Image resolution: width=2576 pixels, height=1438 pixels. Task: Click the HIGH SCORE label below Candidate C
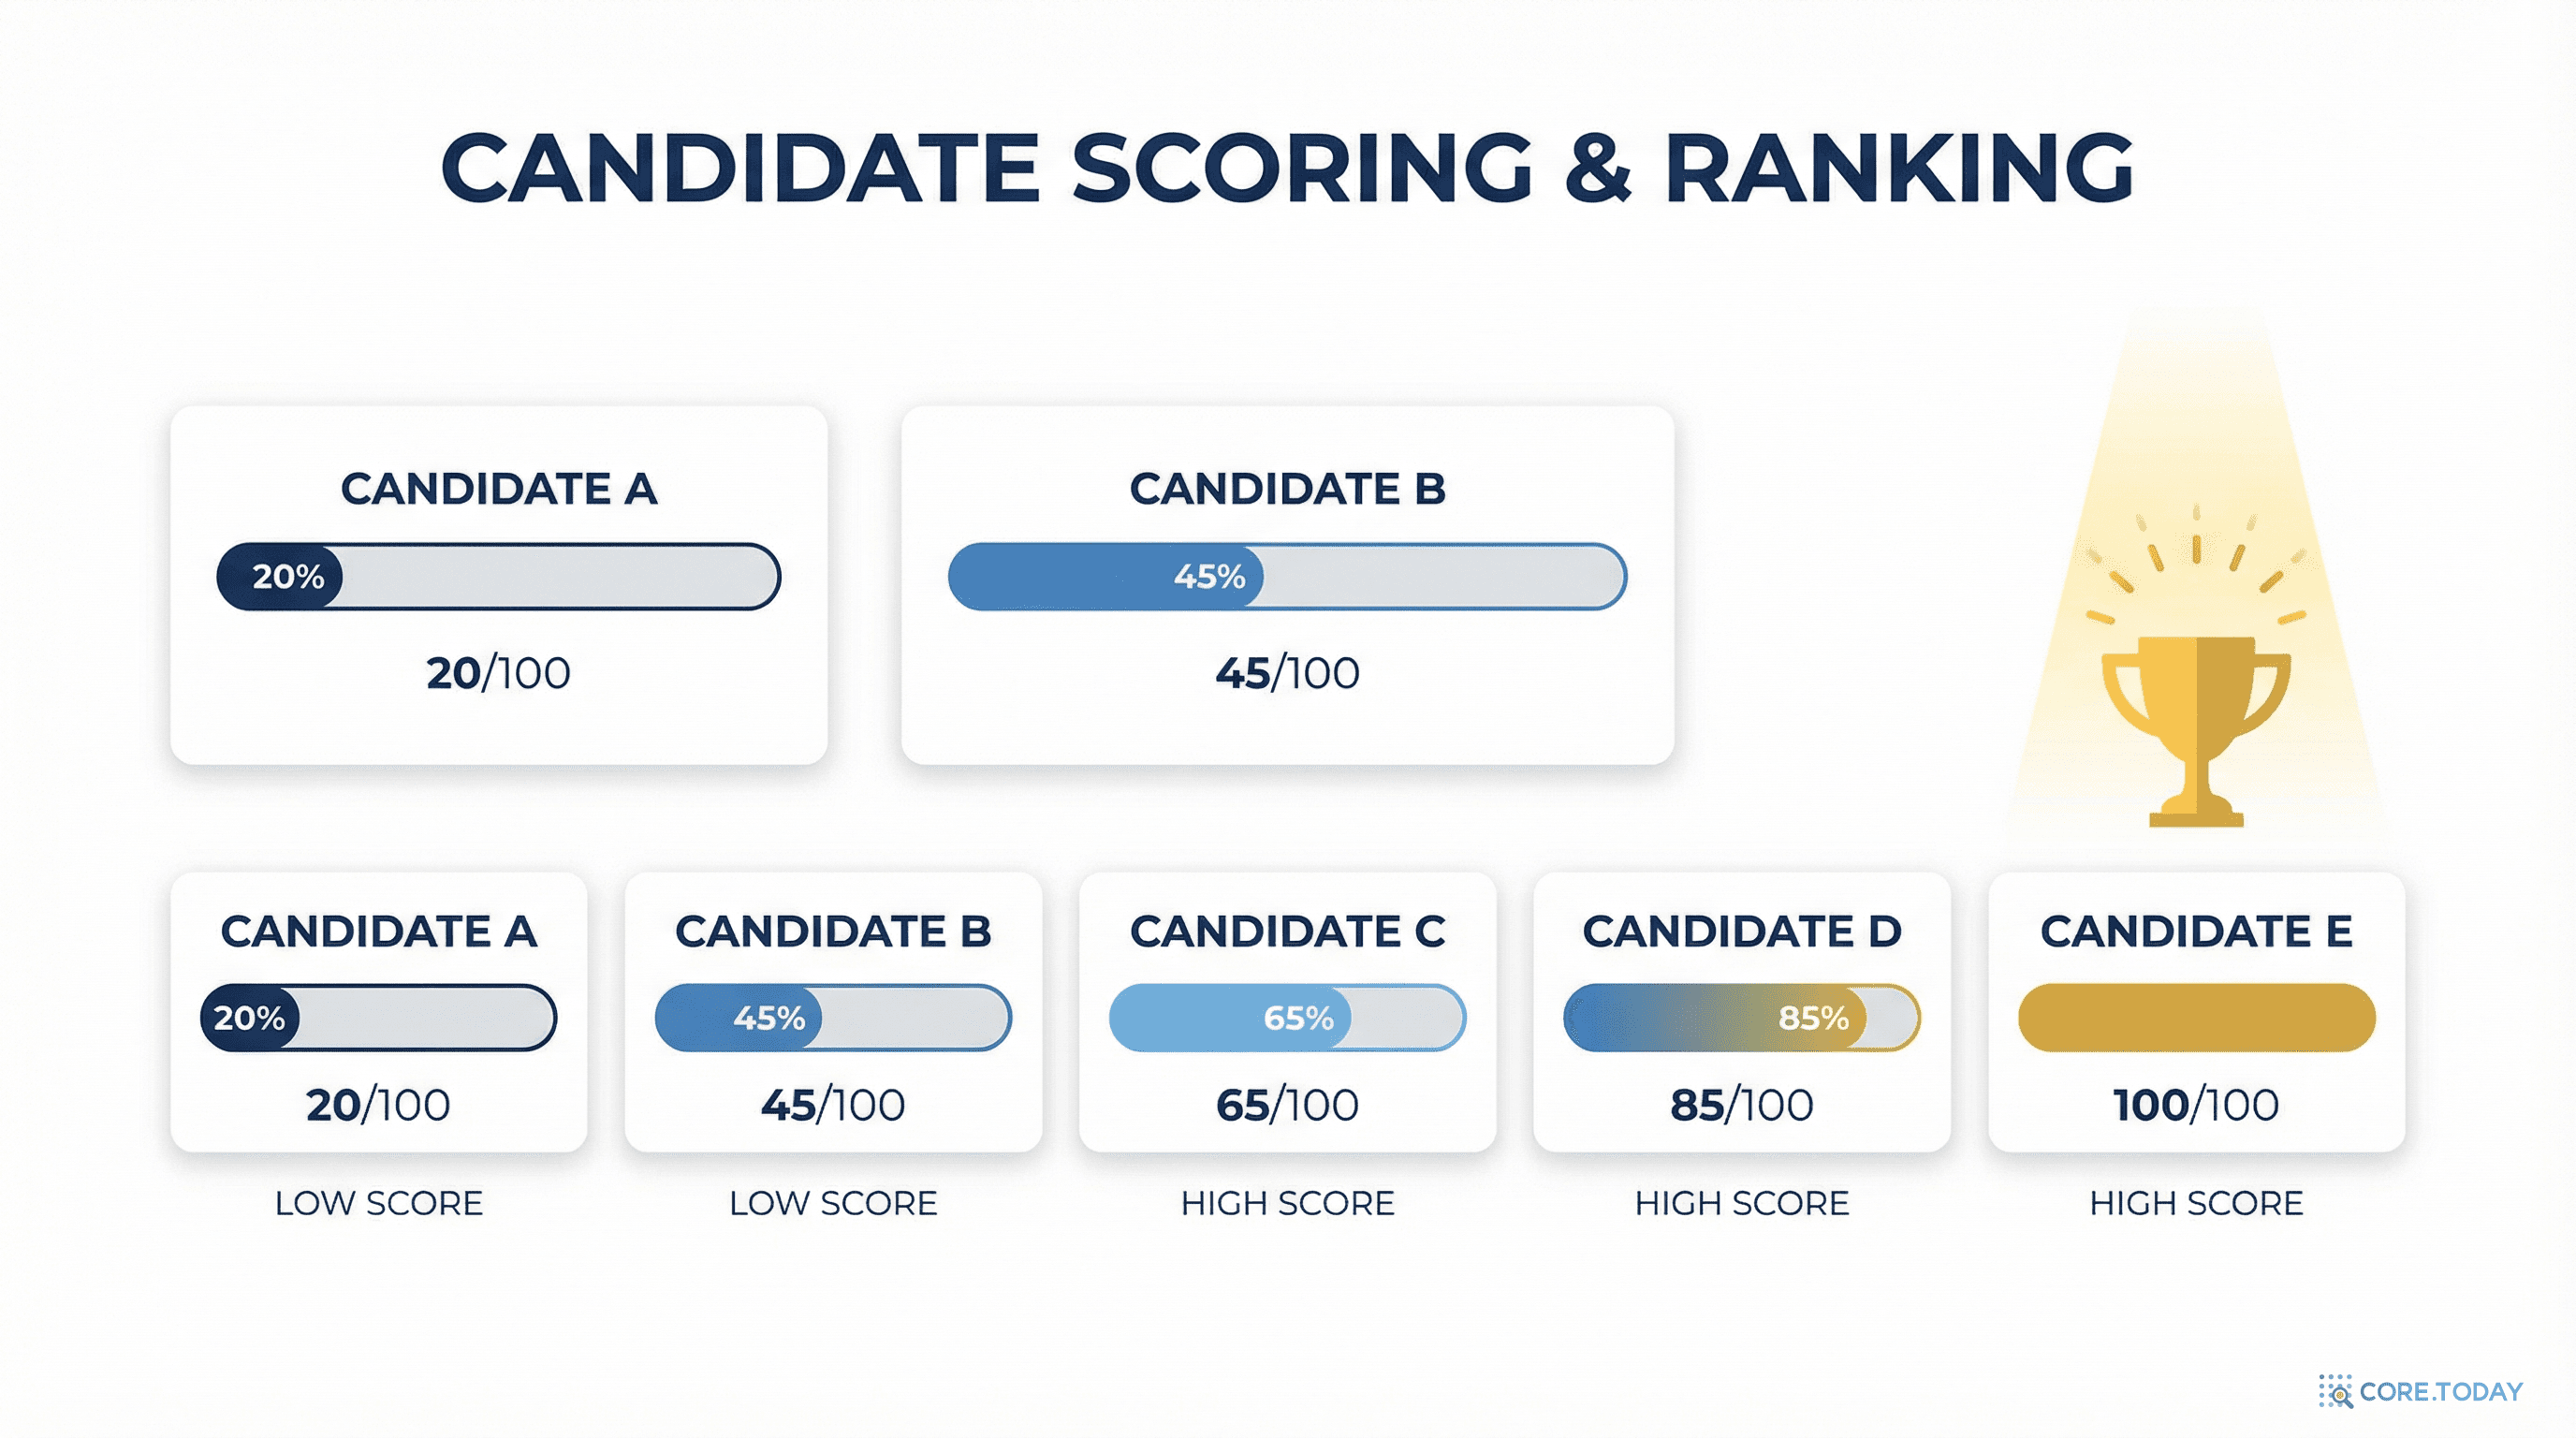(1287, 1203)
